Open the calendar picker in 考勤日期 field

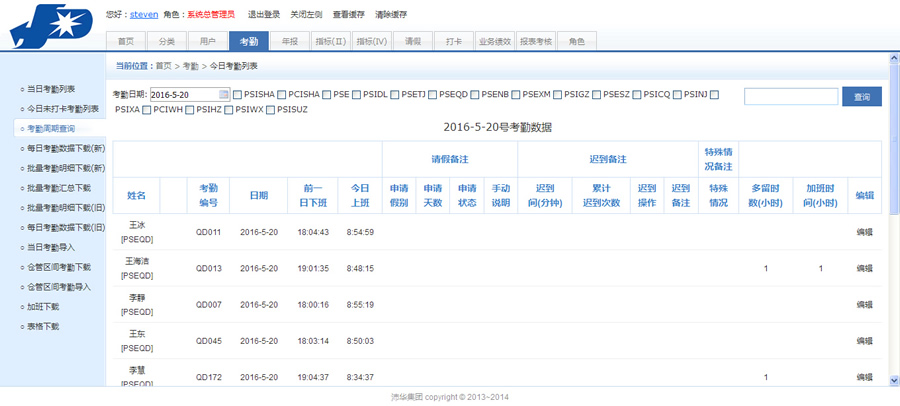pyautogui.click(x=224, y=95)
